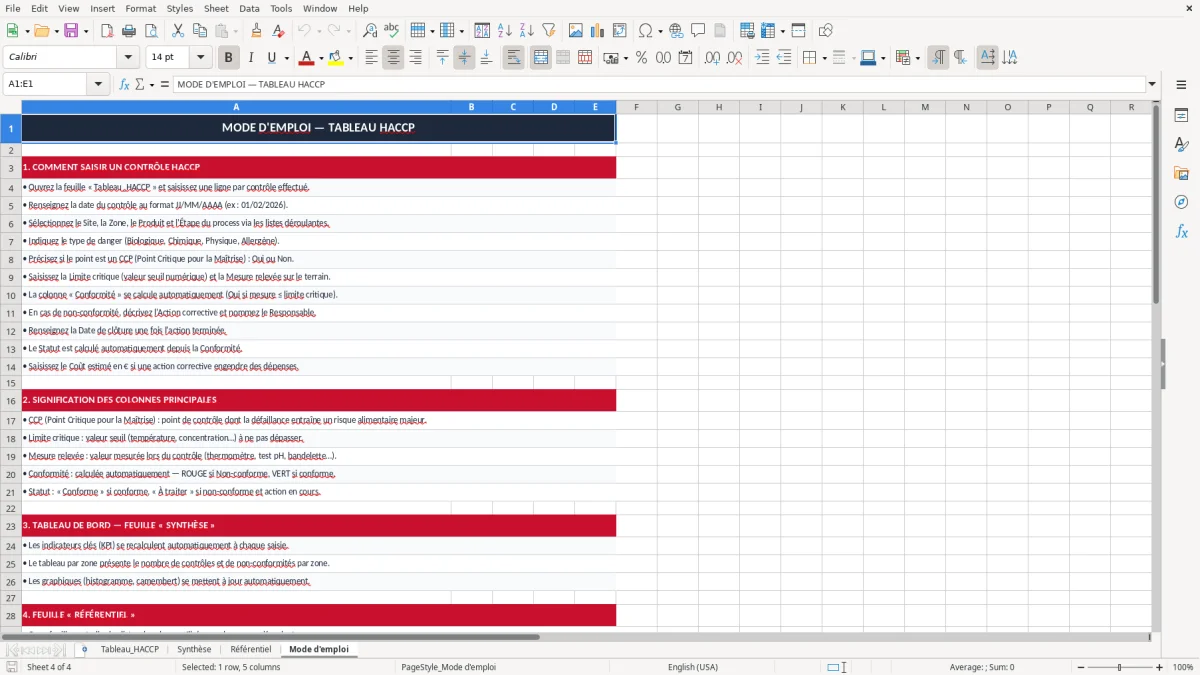Expand the formula bar

pos(1152,84)
